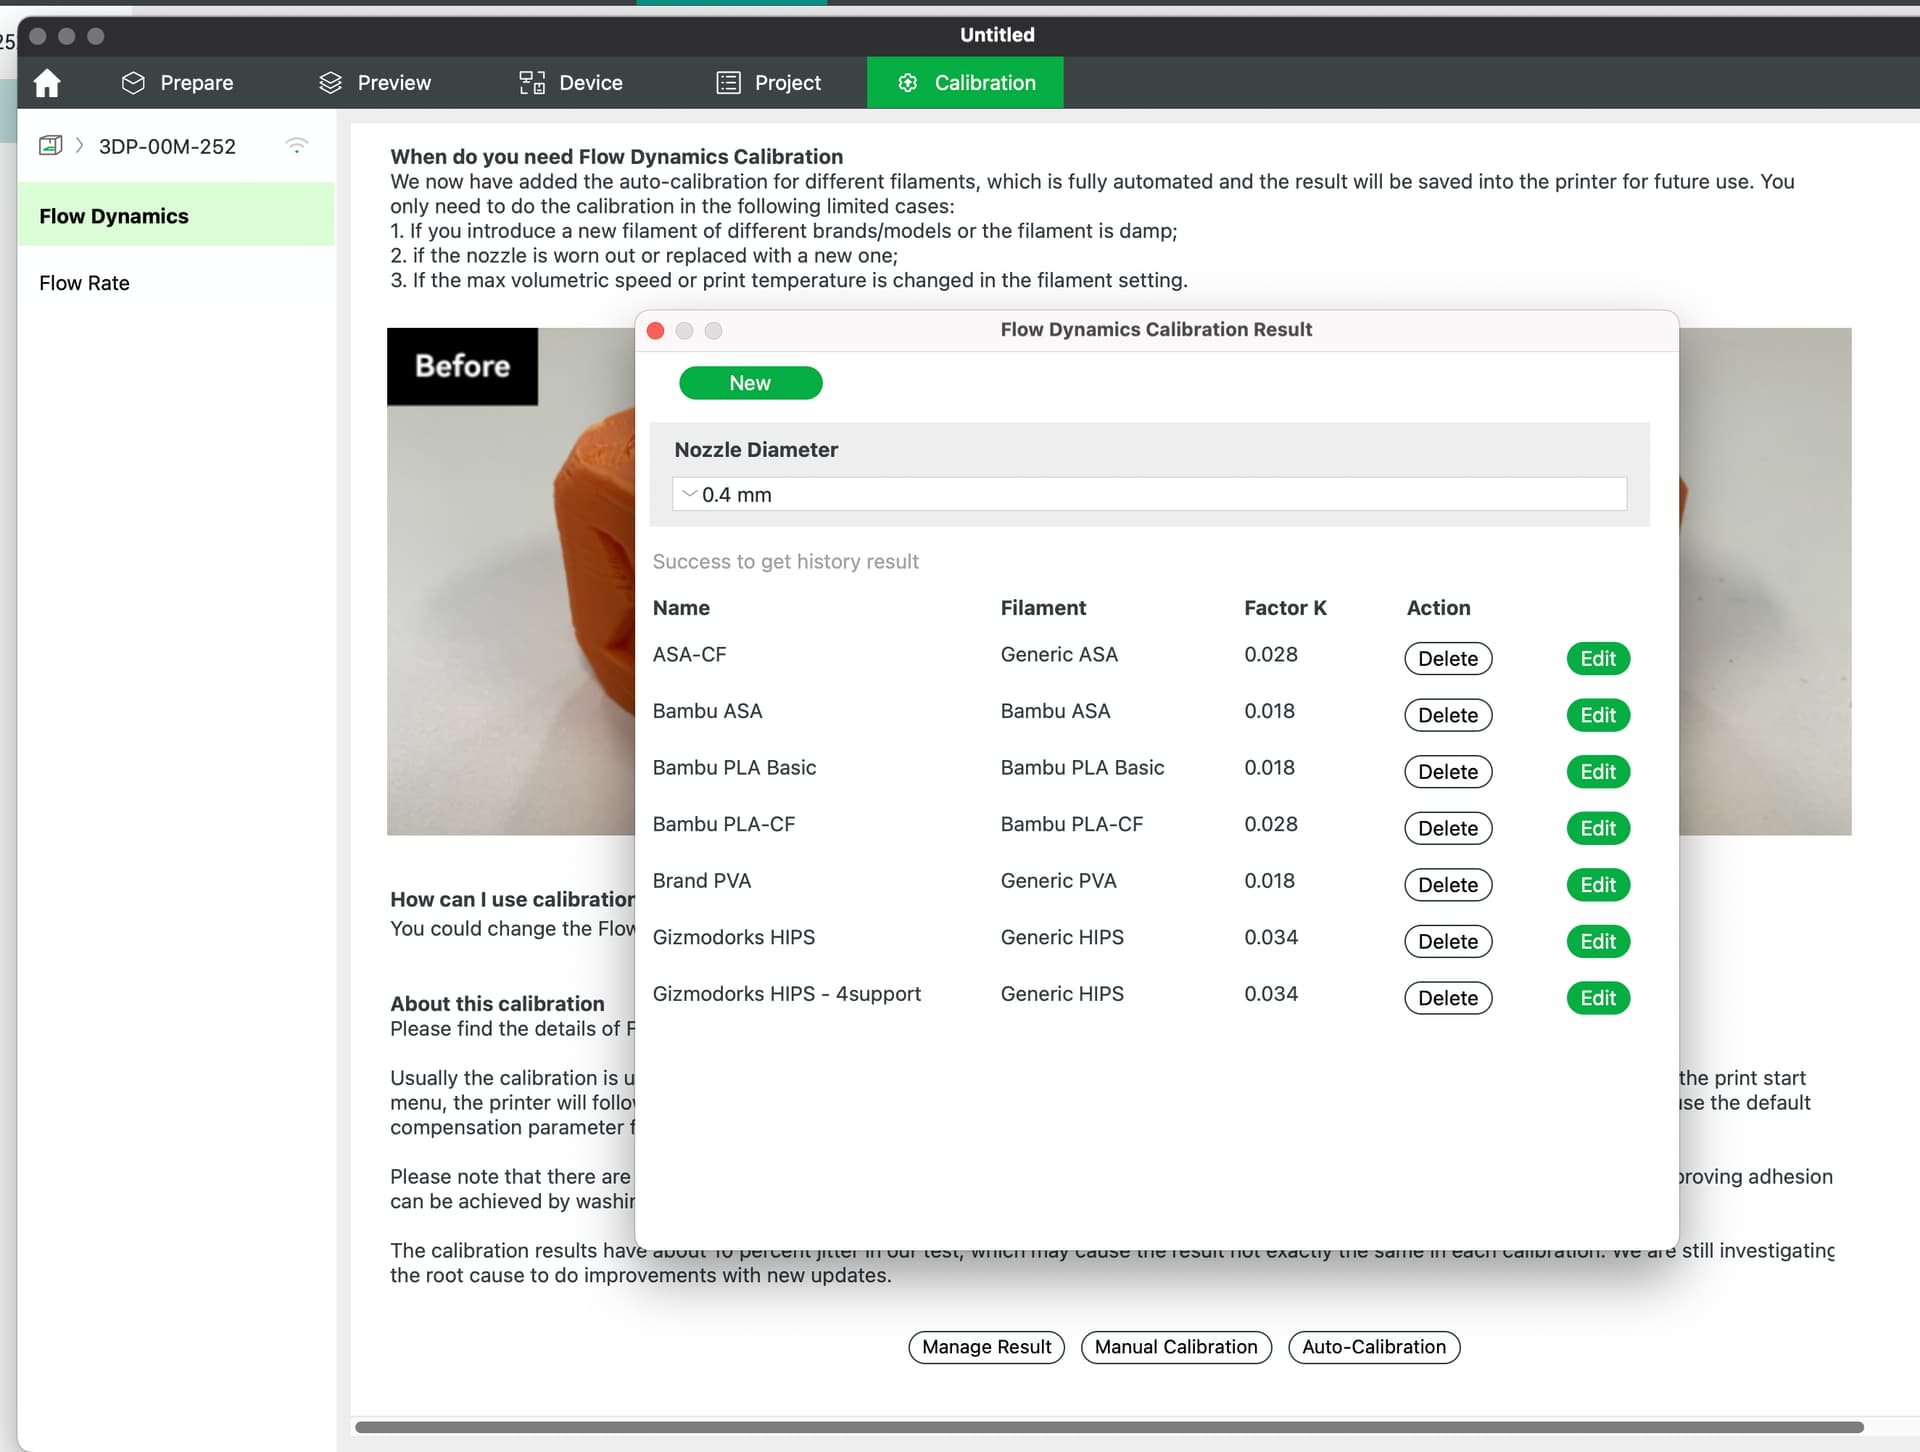Image resolution: width=1920 pixels, height=1452 pixels.
Task: Click Generic HIPS filament for Gizmodorks HIPS
Action: coord(1062,937)
